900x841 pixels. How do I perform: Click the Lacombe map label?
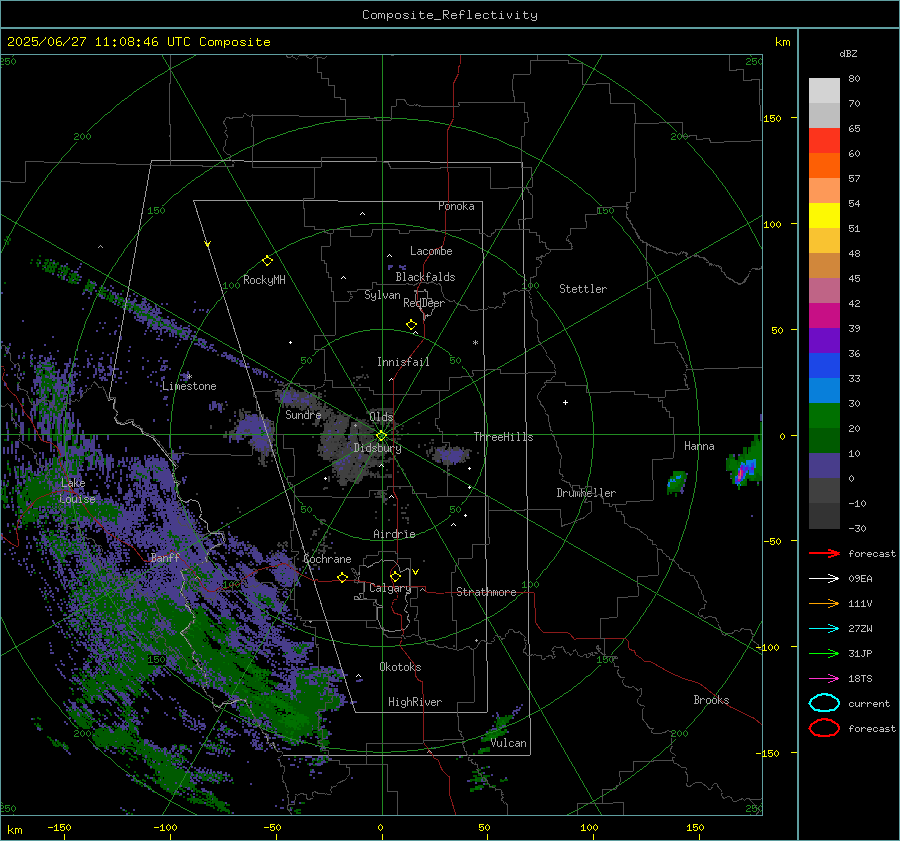(431, 251)
